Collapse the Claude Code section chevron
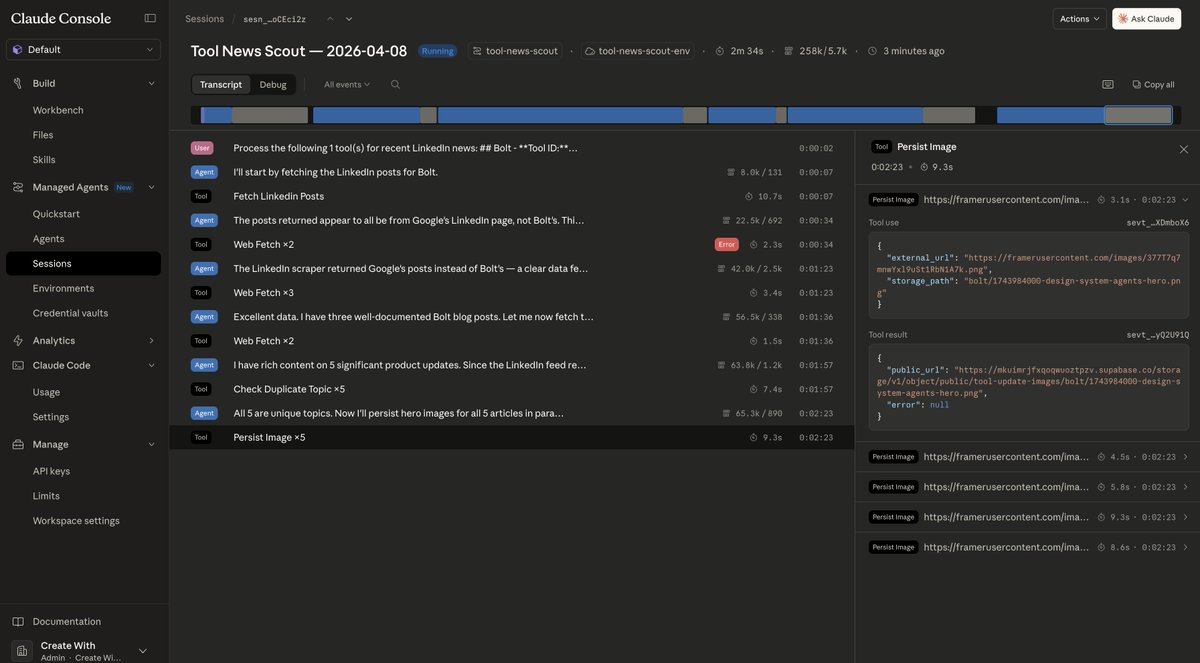This screenshot has width=1200, height=663. coord(151,365)
